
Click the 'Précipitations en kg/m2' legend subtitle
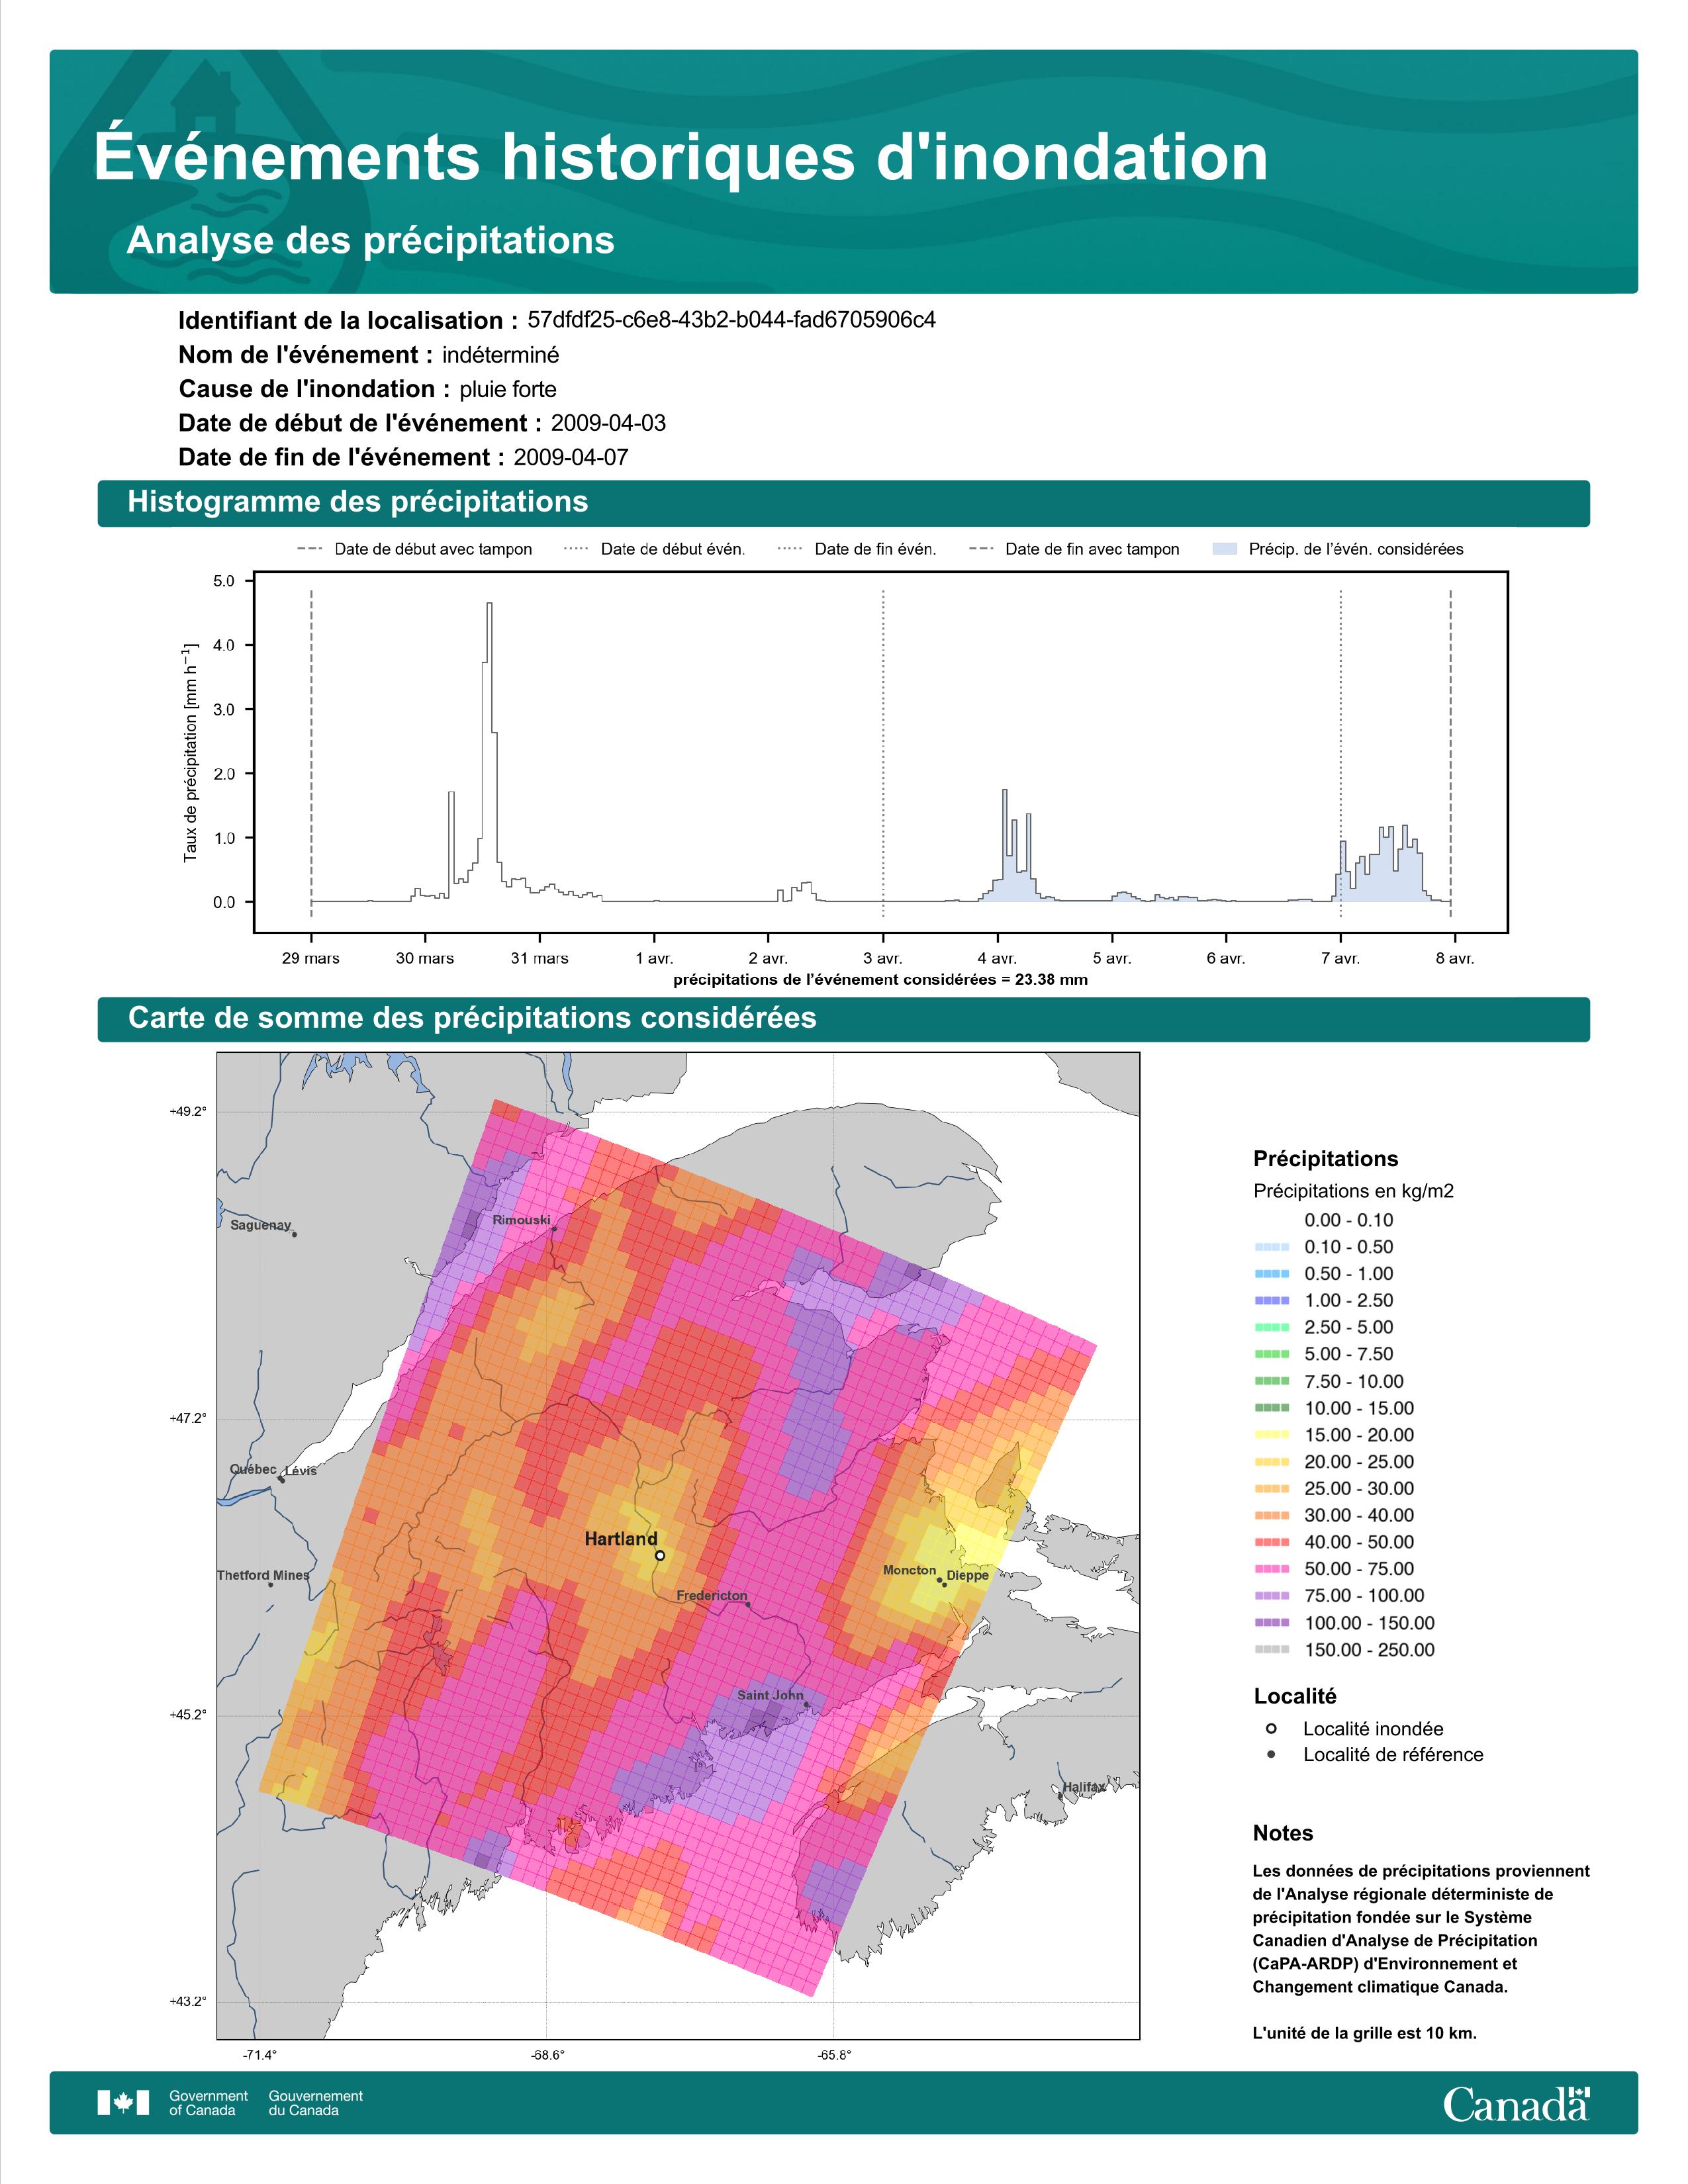1353,1191
